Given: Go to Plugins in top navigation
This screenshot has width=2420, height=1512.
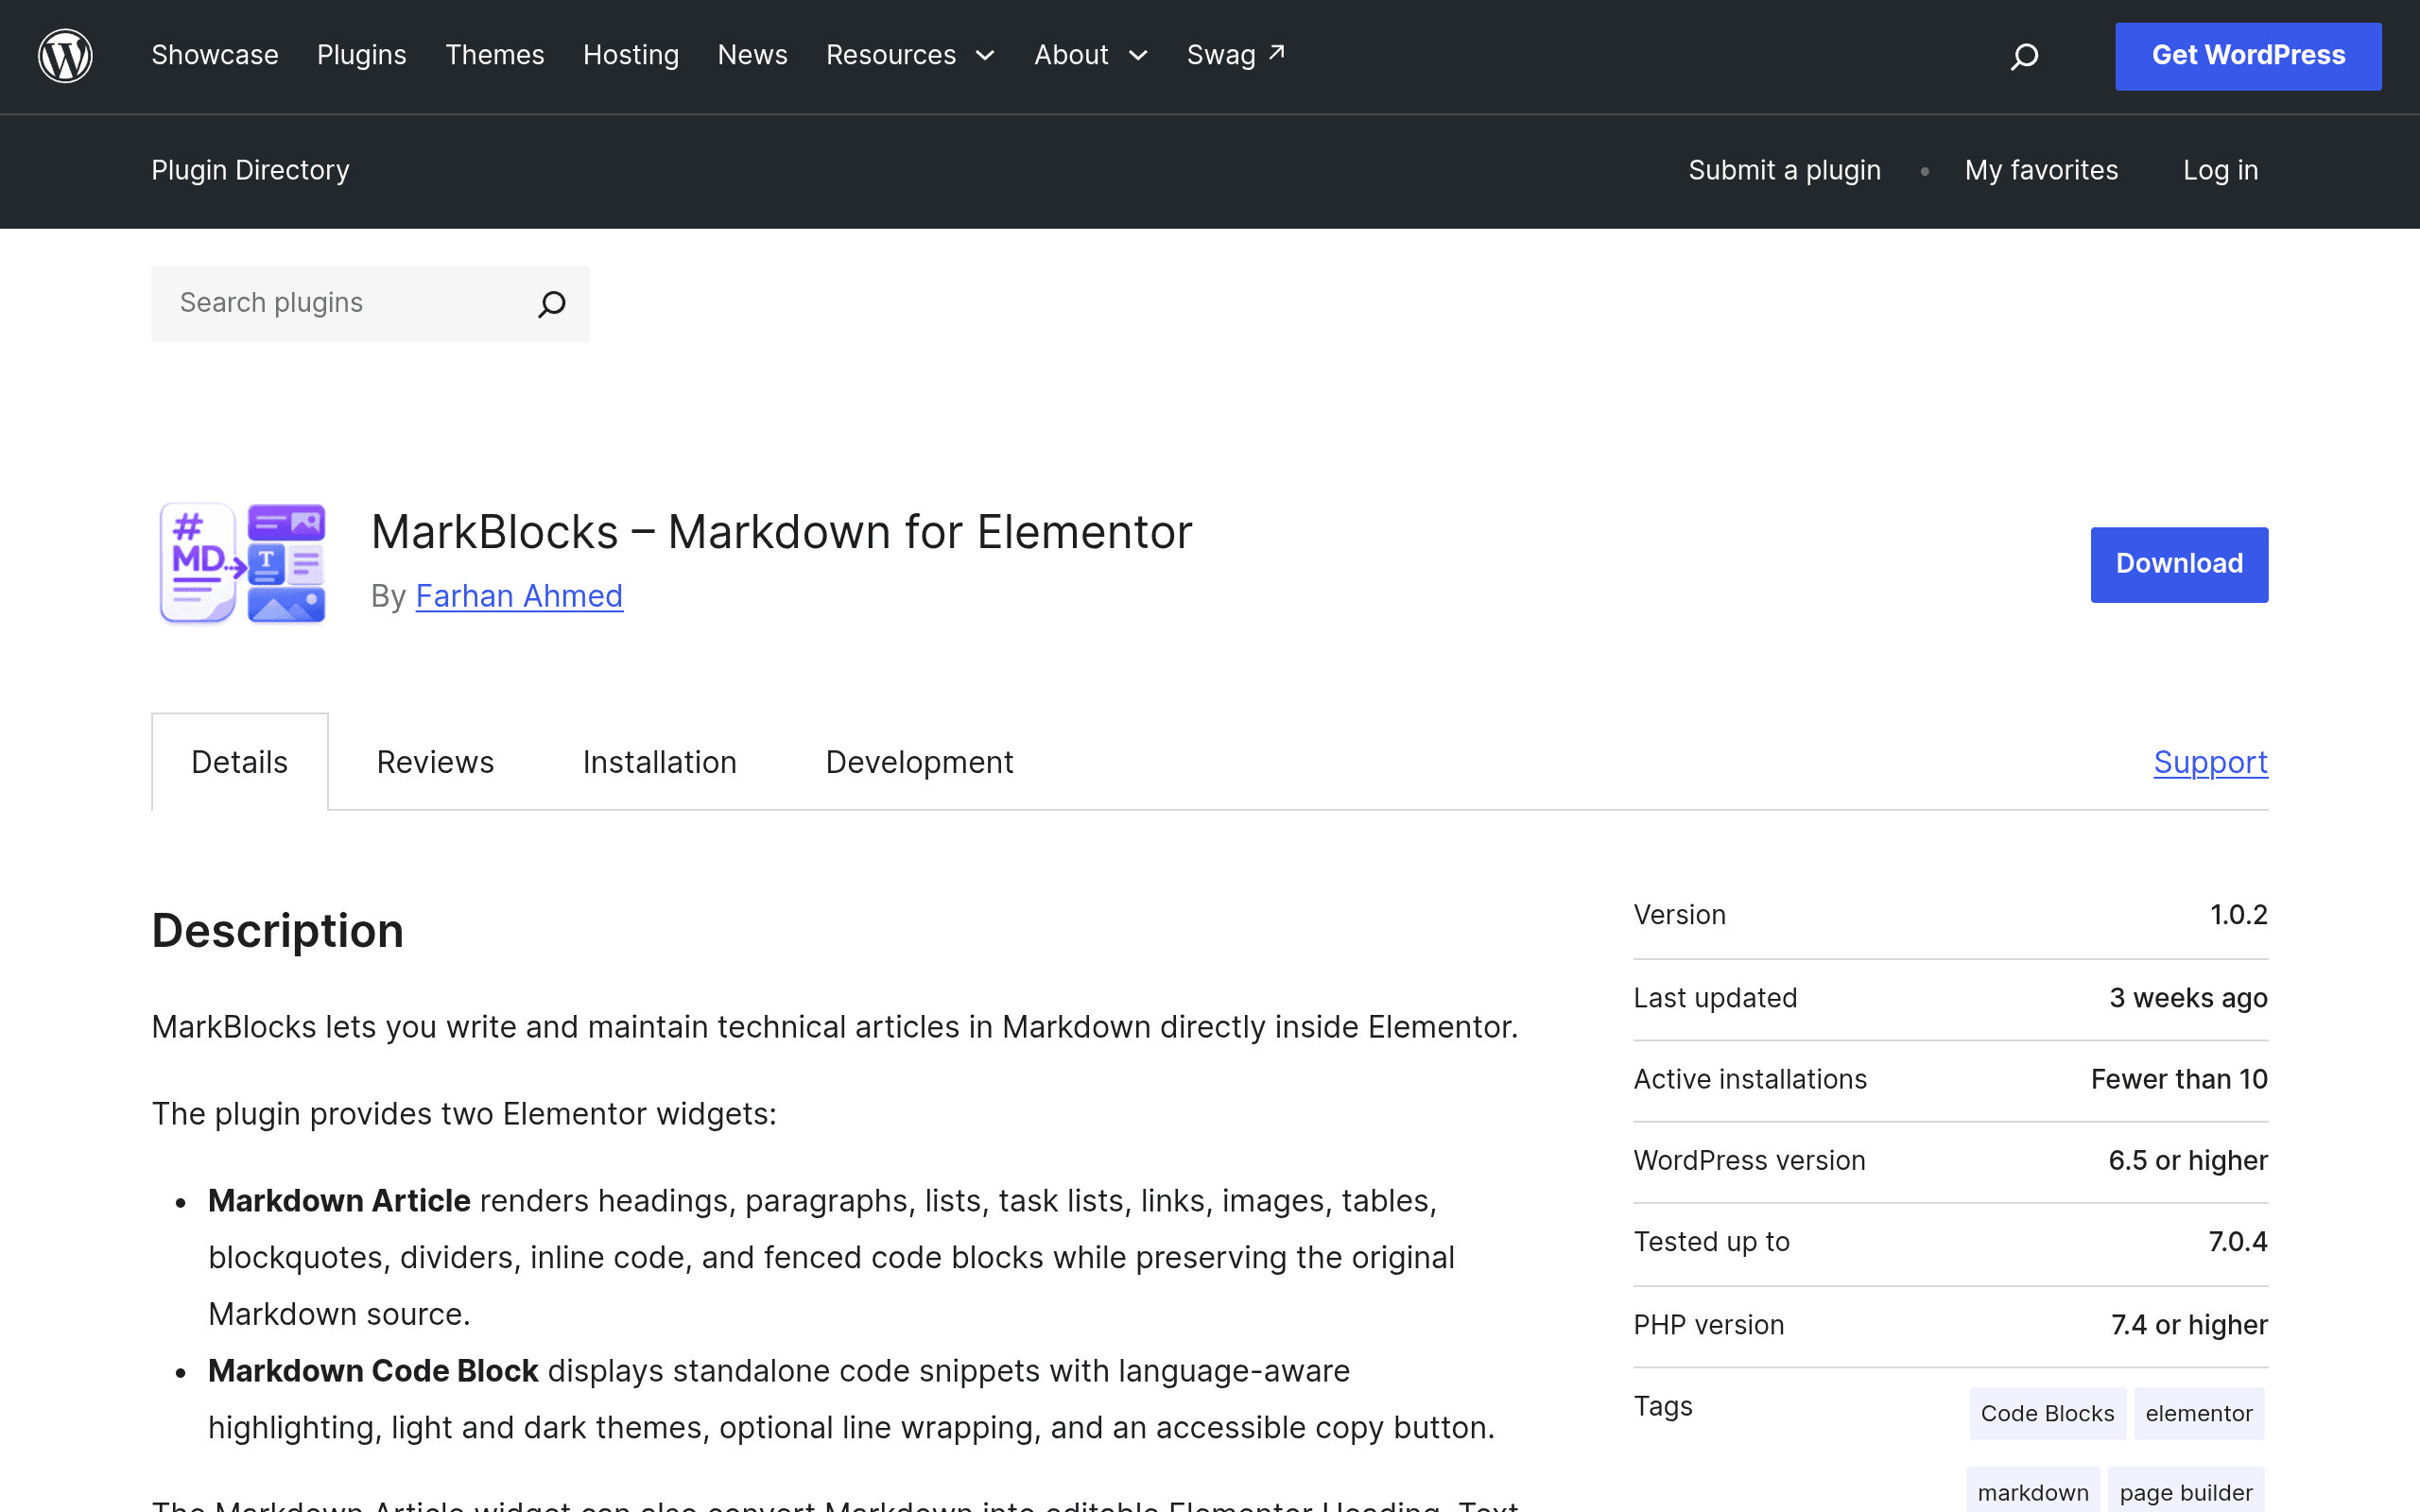Looking at the screenshot, I should 362,55.
